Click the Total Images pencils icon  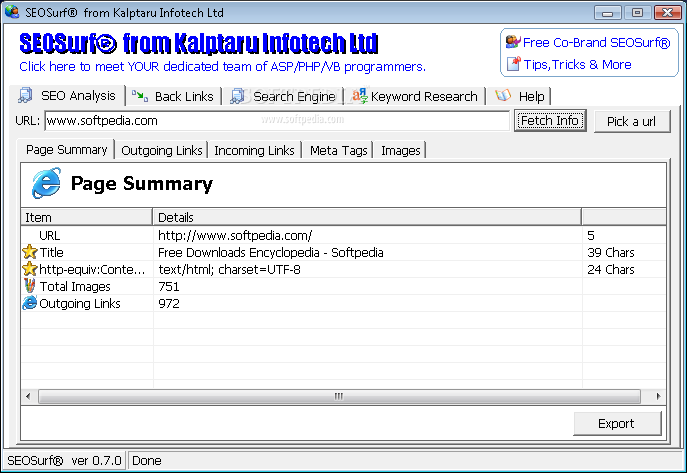pyautogui.click(x=29, y=286)
